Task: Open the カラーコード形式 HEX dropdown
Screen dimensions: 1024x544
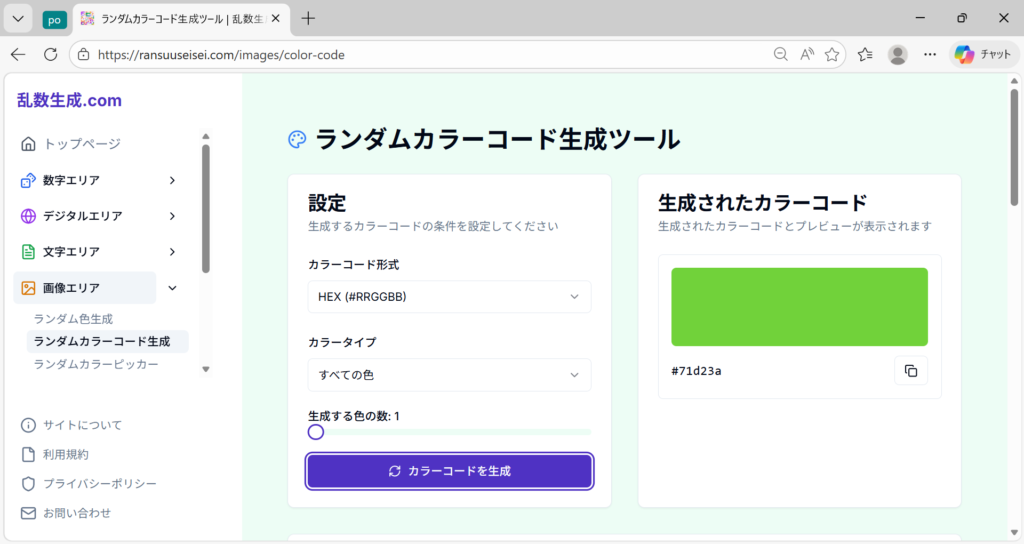Action: point(449,297)
